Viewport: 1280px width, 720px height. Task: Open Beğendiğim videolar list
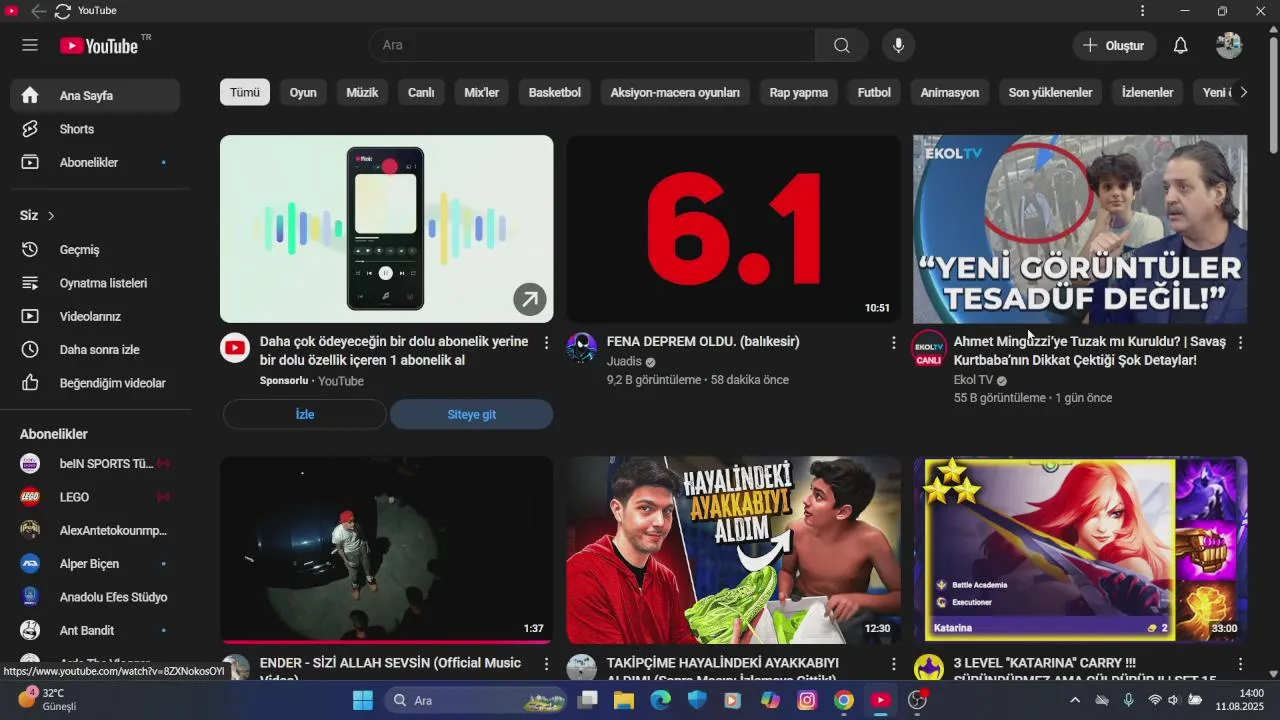coord(95,383)
